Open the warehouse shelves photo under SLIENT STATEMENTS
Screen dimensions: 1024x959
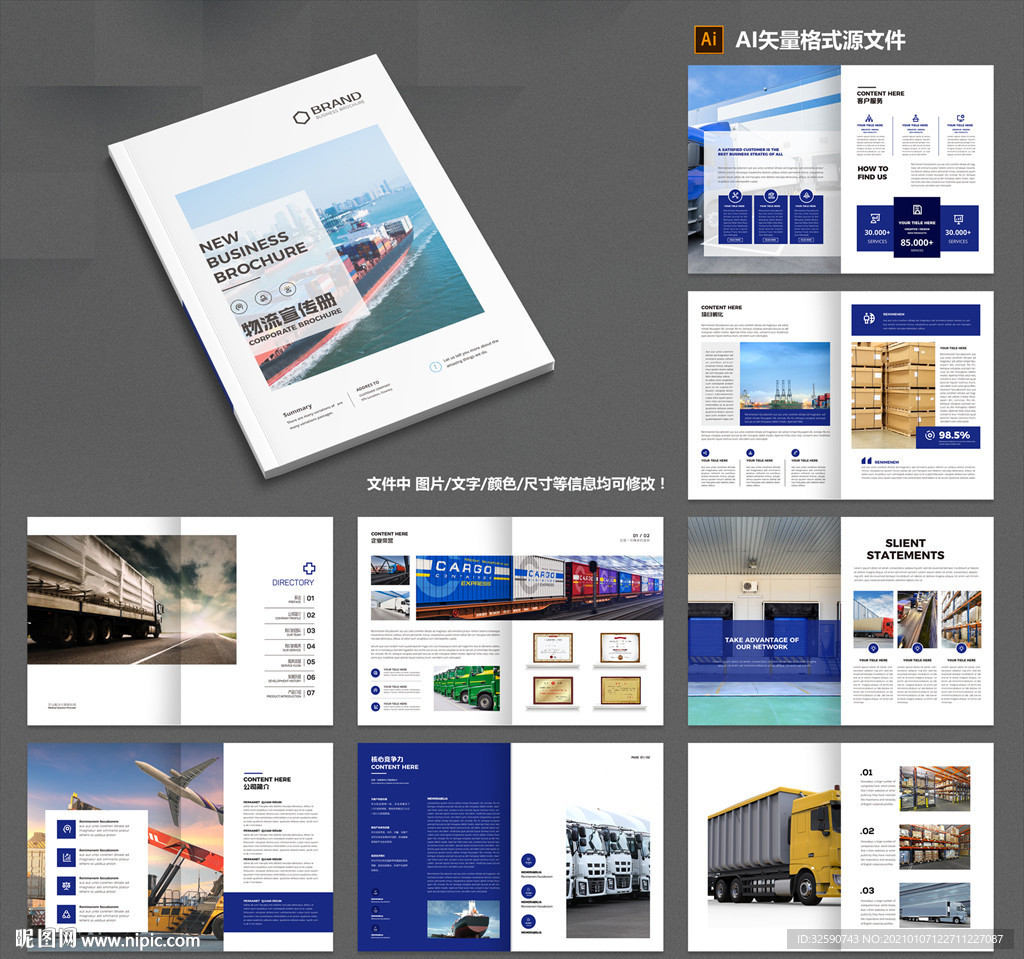point(961,620)
